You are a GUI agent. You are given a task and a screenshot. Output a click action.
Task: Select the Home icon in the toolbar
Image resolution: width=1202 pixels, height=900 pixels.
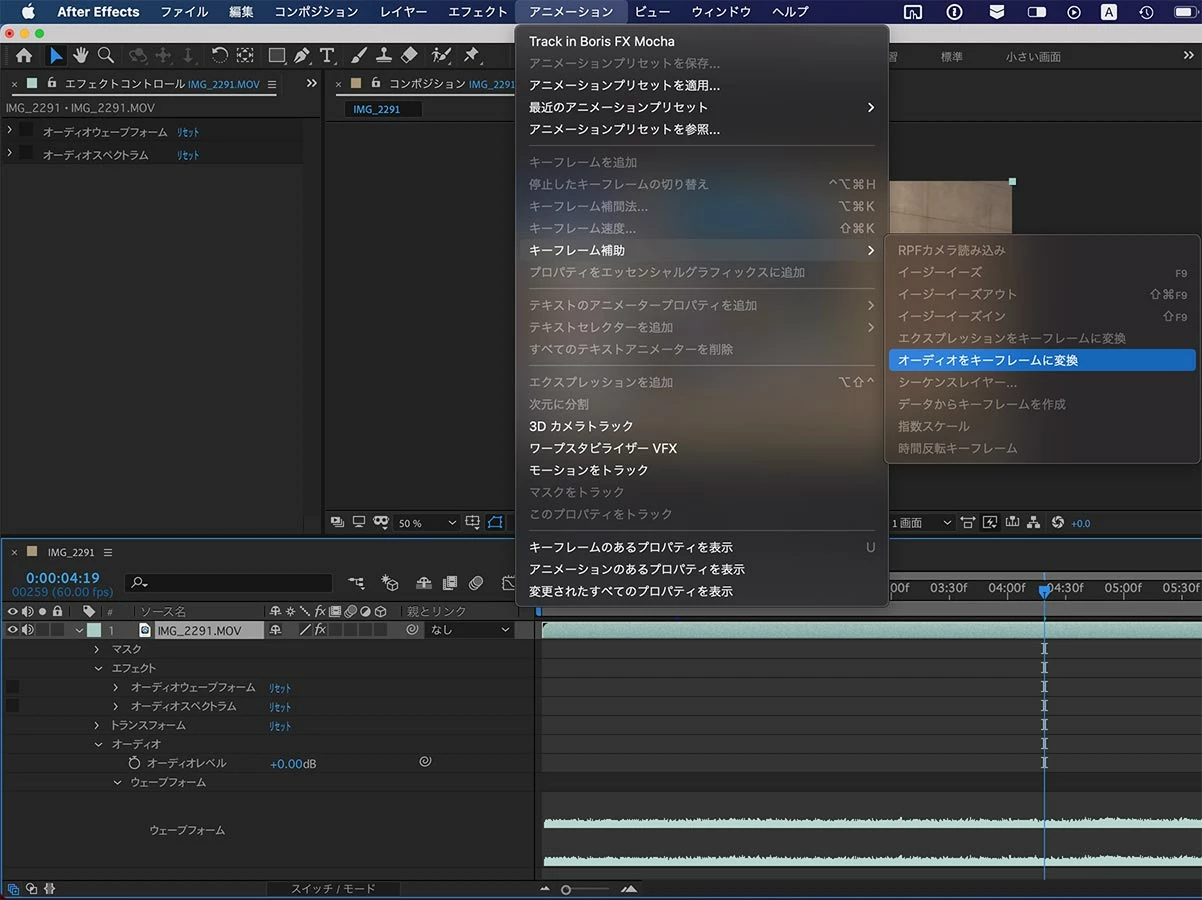point(24,56)
